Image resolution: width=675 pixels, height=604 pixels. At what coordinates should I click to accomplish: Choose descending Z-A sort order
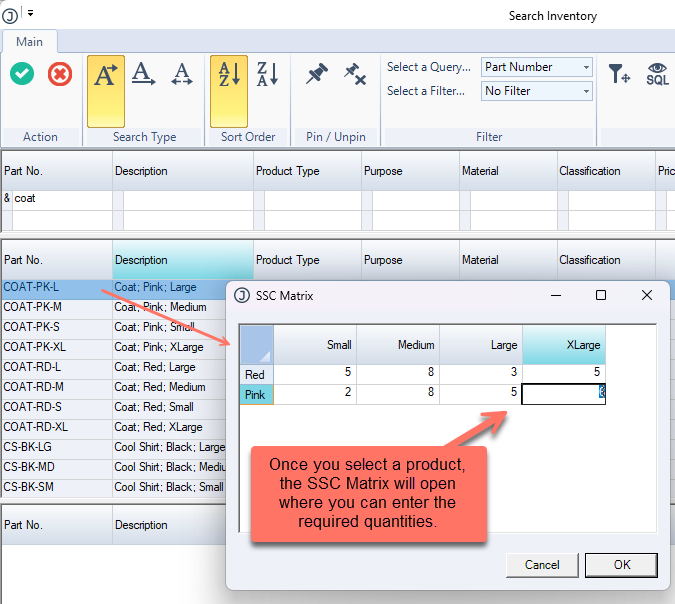pyautogui.click(x=267, y=74)
